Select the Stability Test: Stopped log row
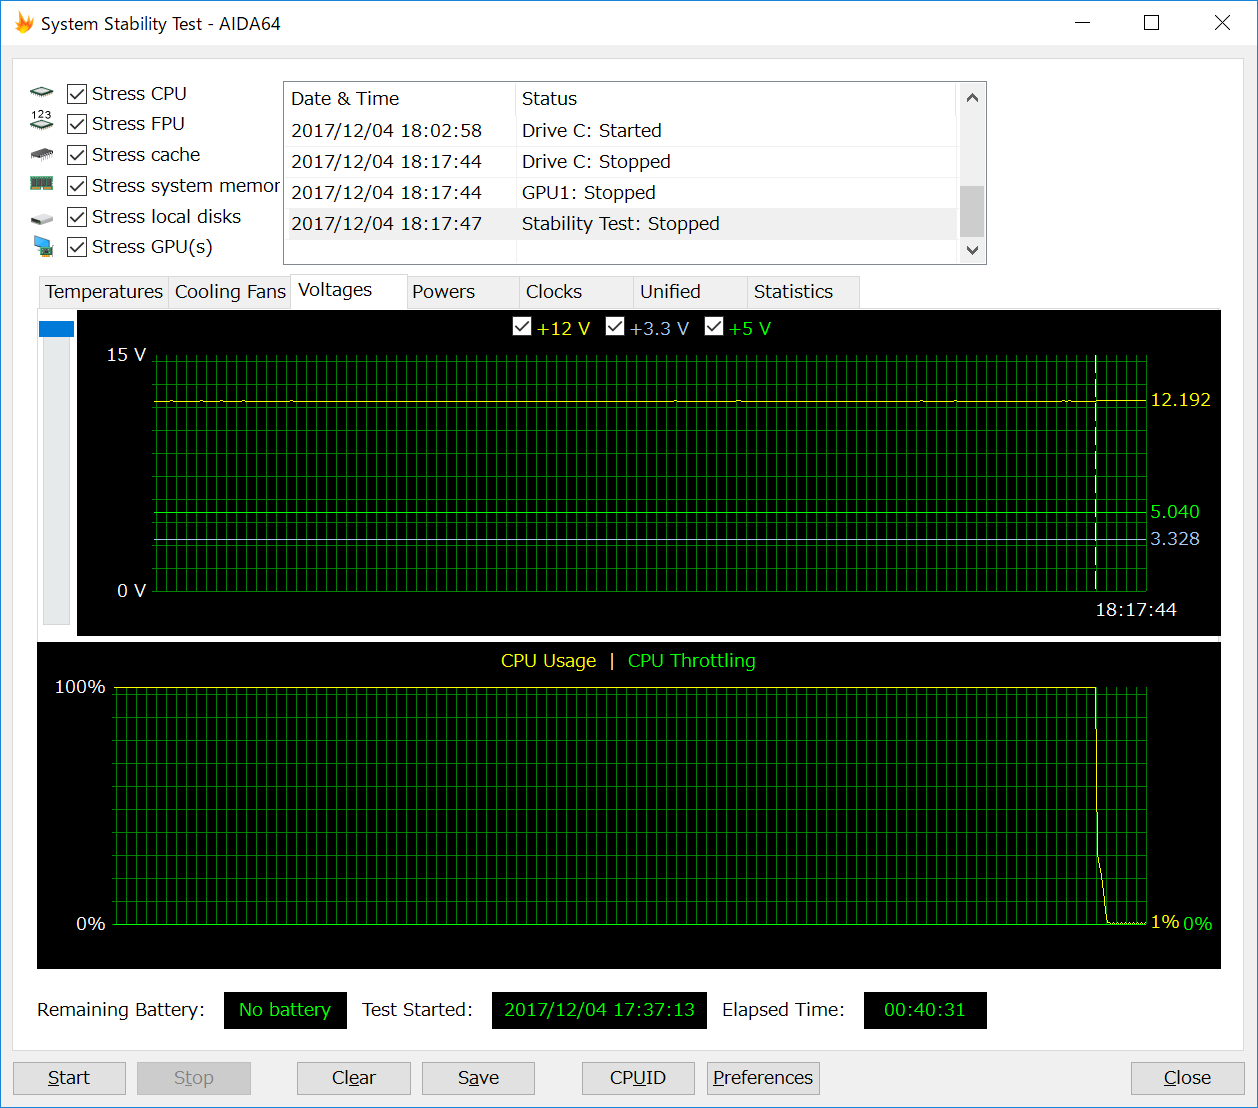The height and width of the screenshot is (1108, 1258). (620, 224)
